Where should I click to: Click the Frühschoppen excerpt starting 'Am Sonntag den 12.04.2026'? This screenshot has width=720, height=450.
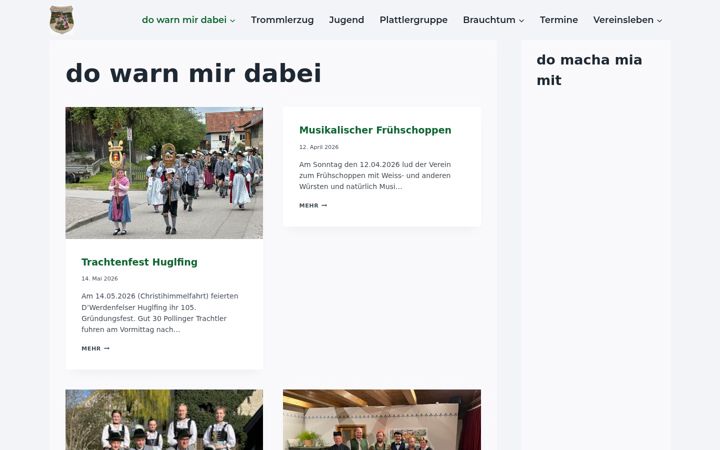375,175
